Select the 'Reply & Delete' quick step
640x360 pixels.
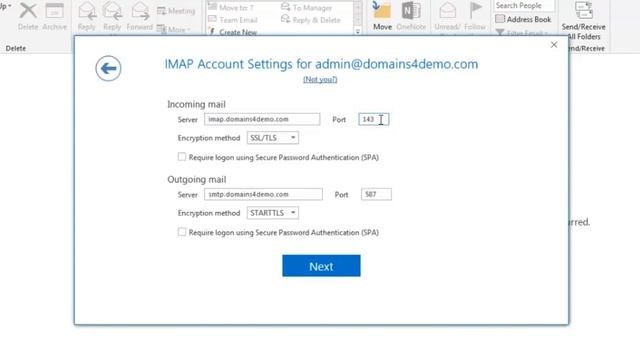click(311, 20)
